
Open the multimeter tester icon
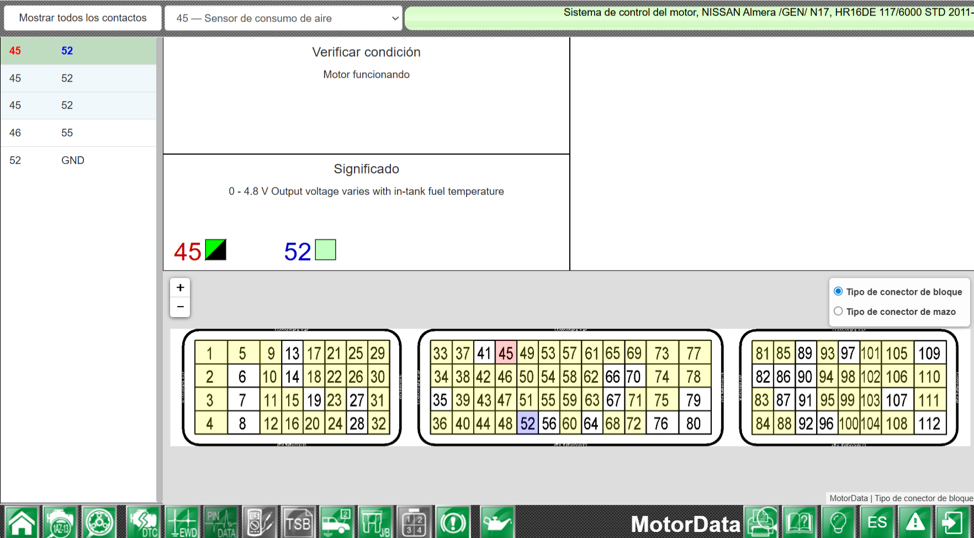tap(260, 522)
